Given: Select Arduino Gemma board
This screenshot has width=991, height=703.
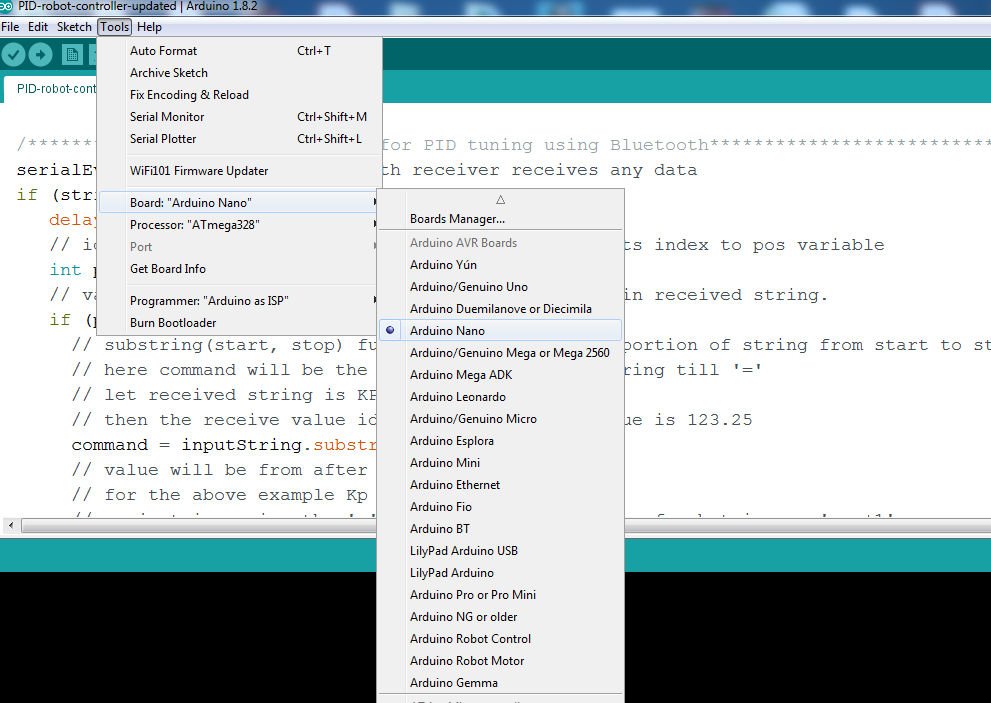Looking at the screenshot, I should coord(501,683).
